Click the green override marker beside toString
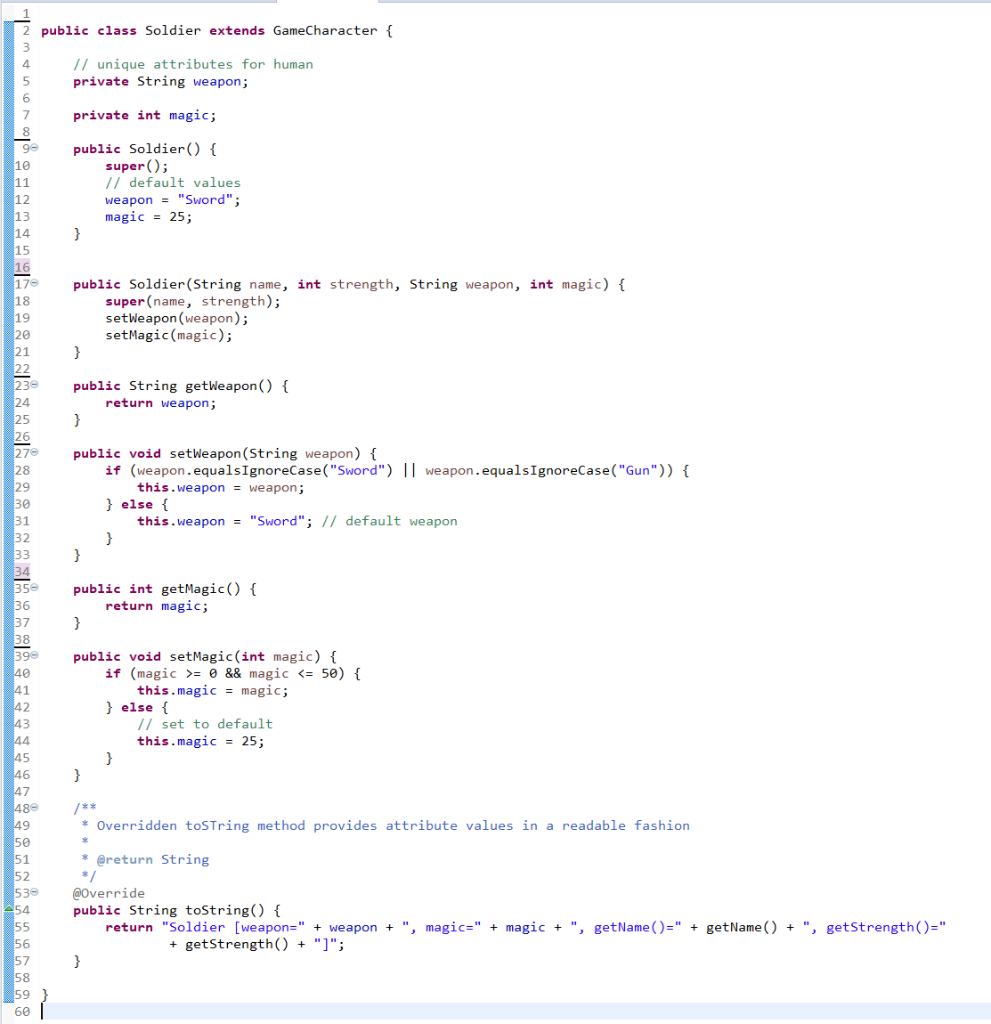Viewport: 991px width, 1024px height. (7, 910)
